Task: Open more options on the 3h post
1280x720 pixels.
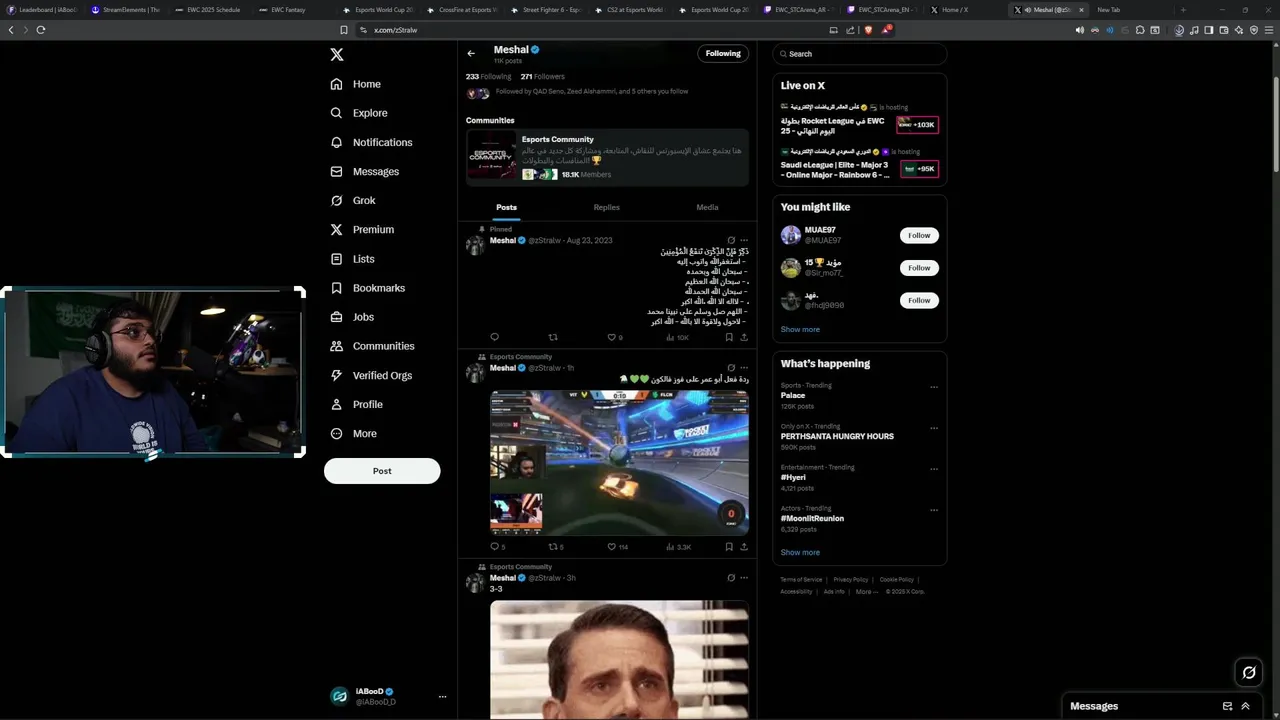Action: (743, 578)
